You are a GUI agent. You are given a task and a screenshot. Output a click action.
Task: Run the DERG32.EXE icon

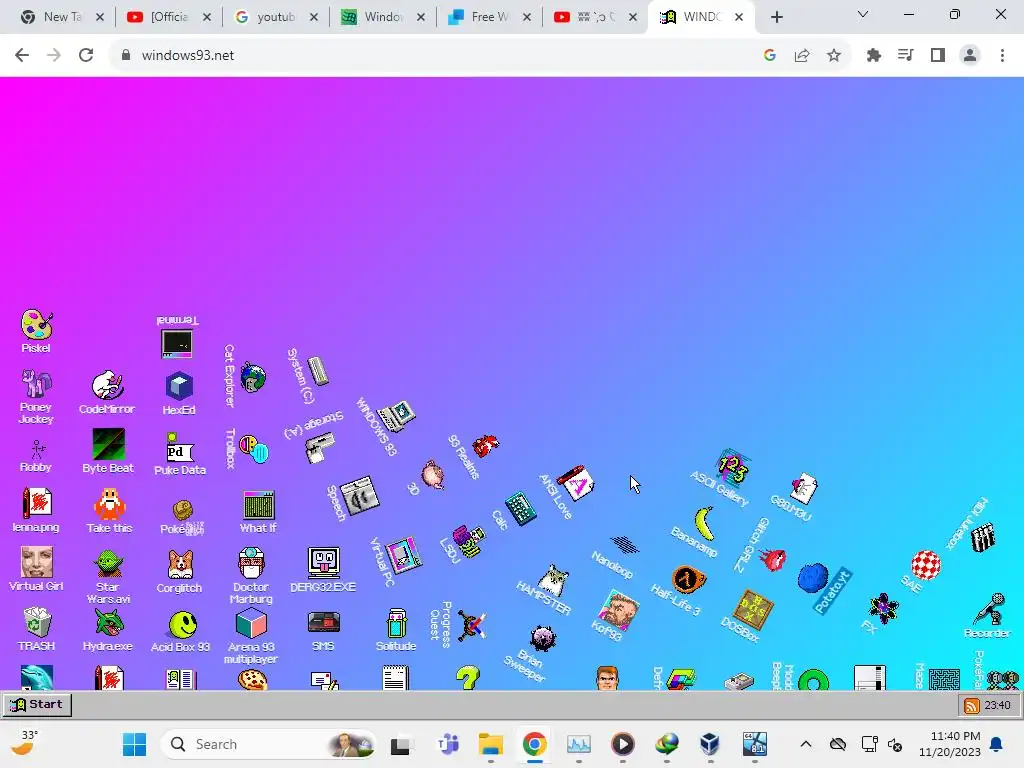tap(324, 562)
